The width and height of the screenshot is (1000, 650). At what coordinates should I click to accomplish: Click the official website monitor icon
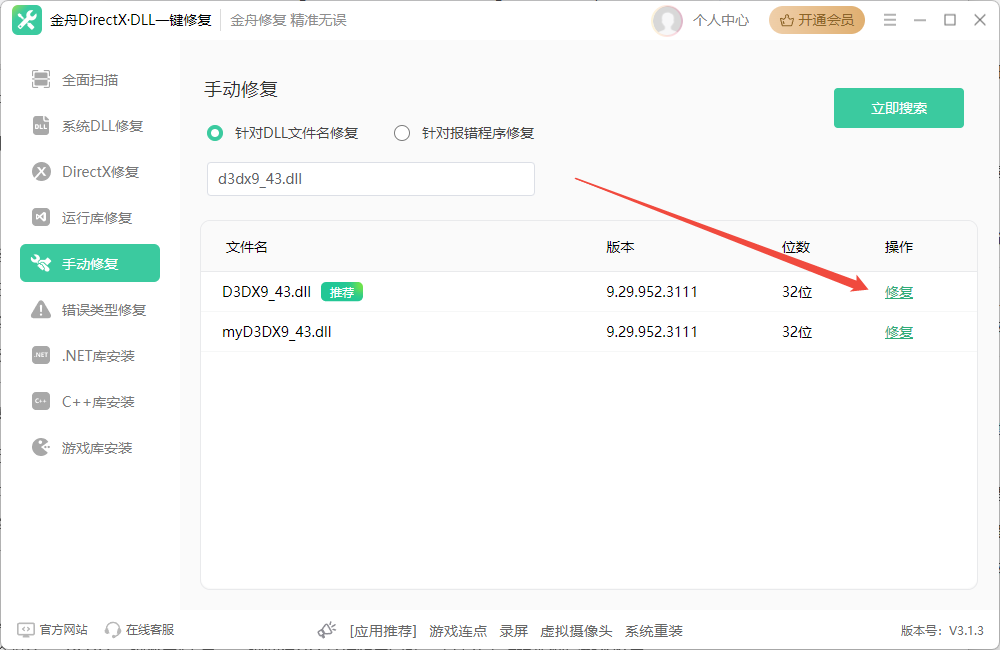click(x=26, y=630)
